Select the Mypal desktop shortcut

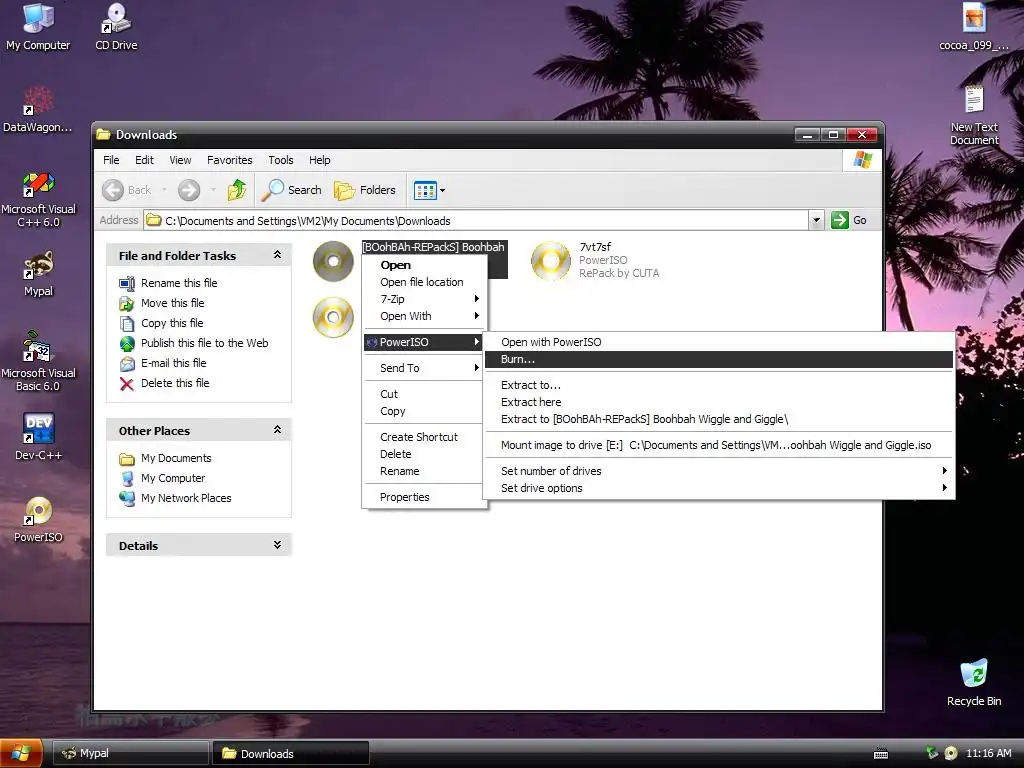click(x=38, y=274)
